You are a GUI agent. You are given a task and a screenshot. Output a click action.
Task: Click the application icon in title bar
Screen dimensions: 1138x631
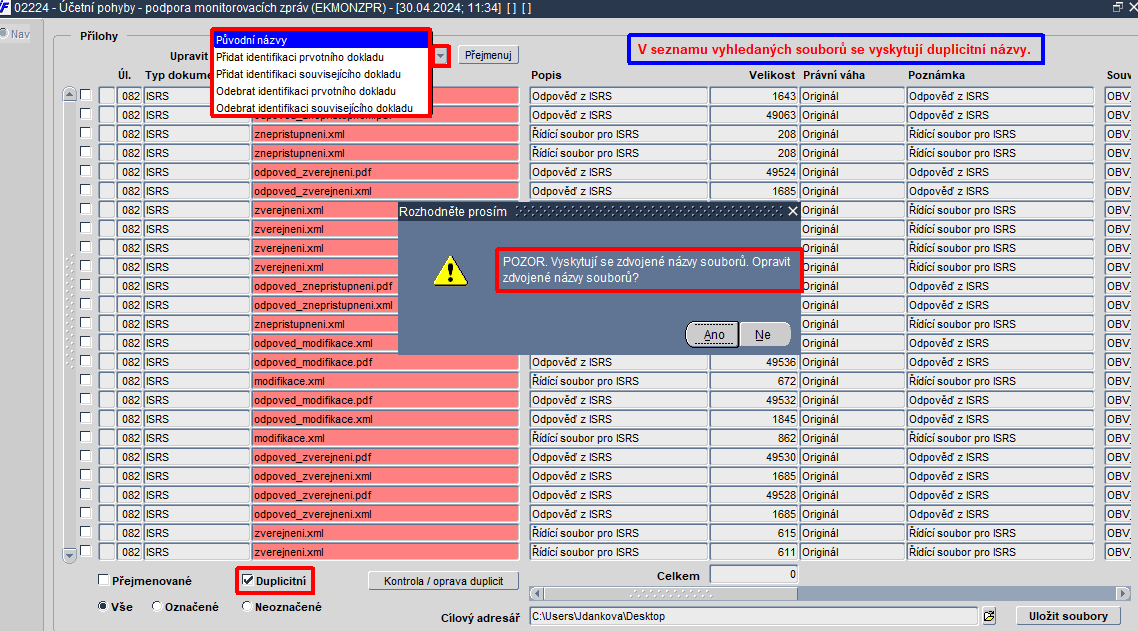[5, 8]
